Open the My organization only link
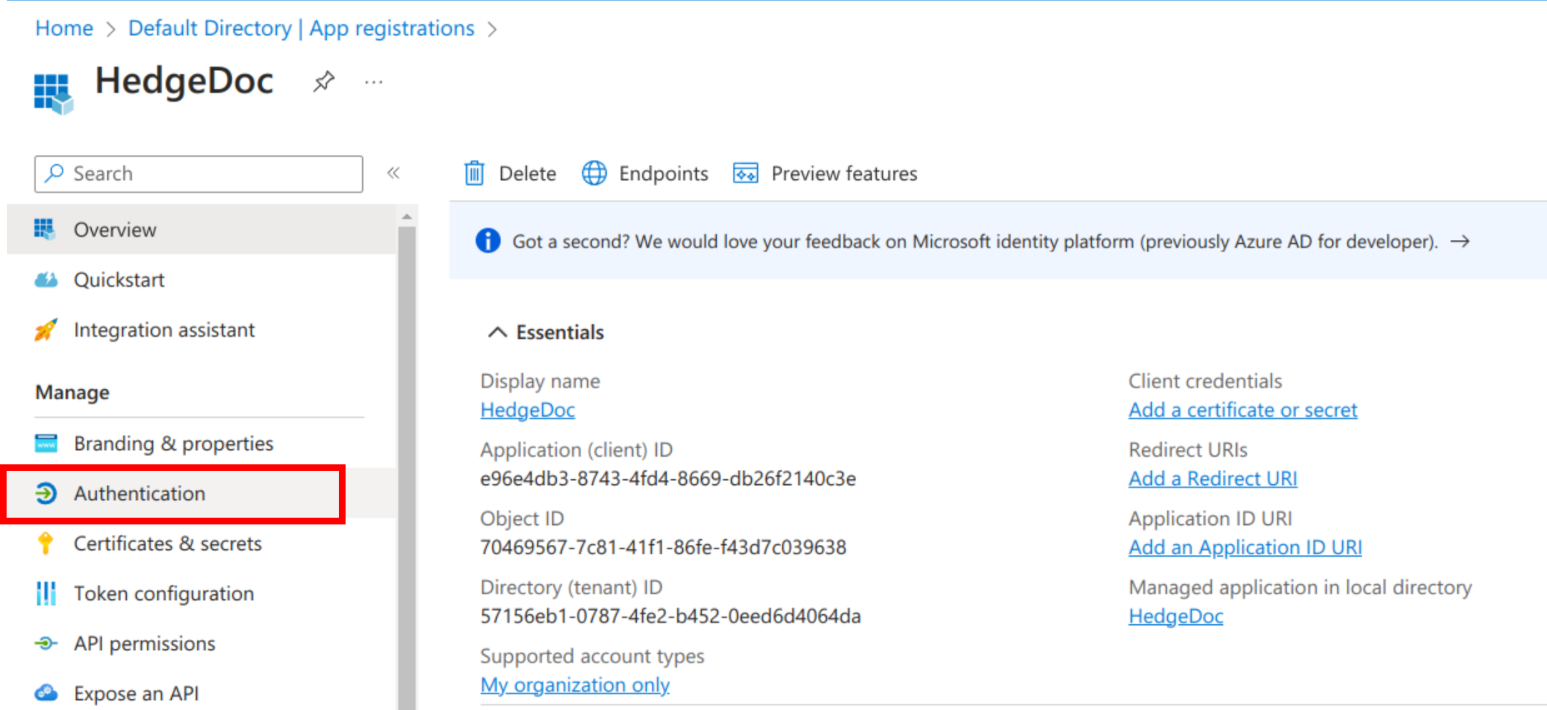This screenshot has height=710, width=1547. click(575, 684)
